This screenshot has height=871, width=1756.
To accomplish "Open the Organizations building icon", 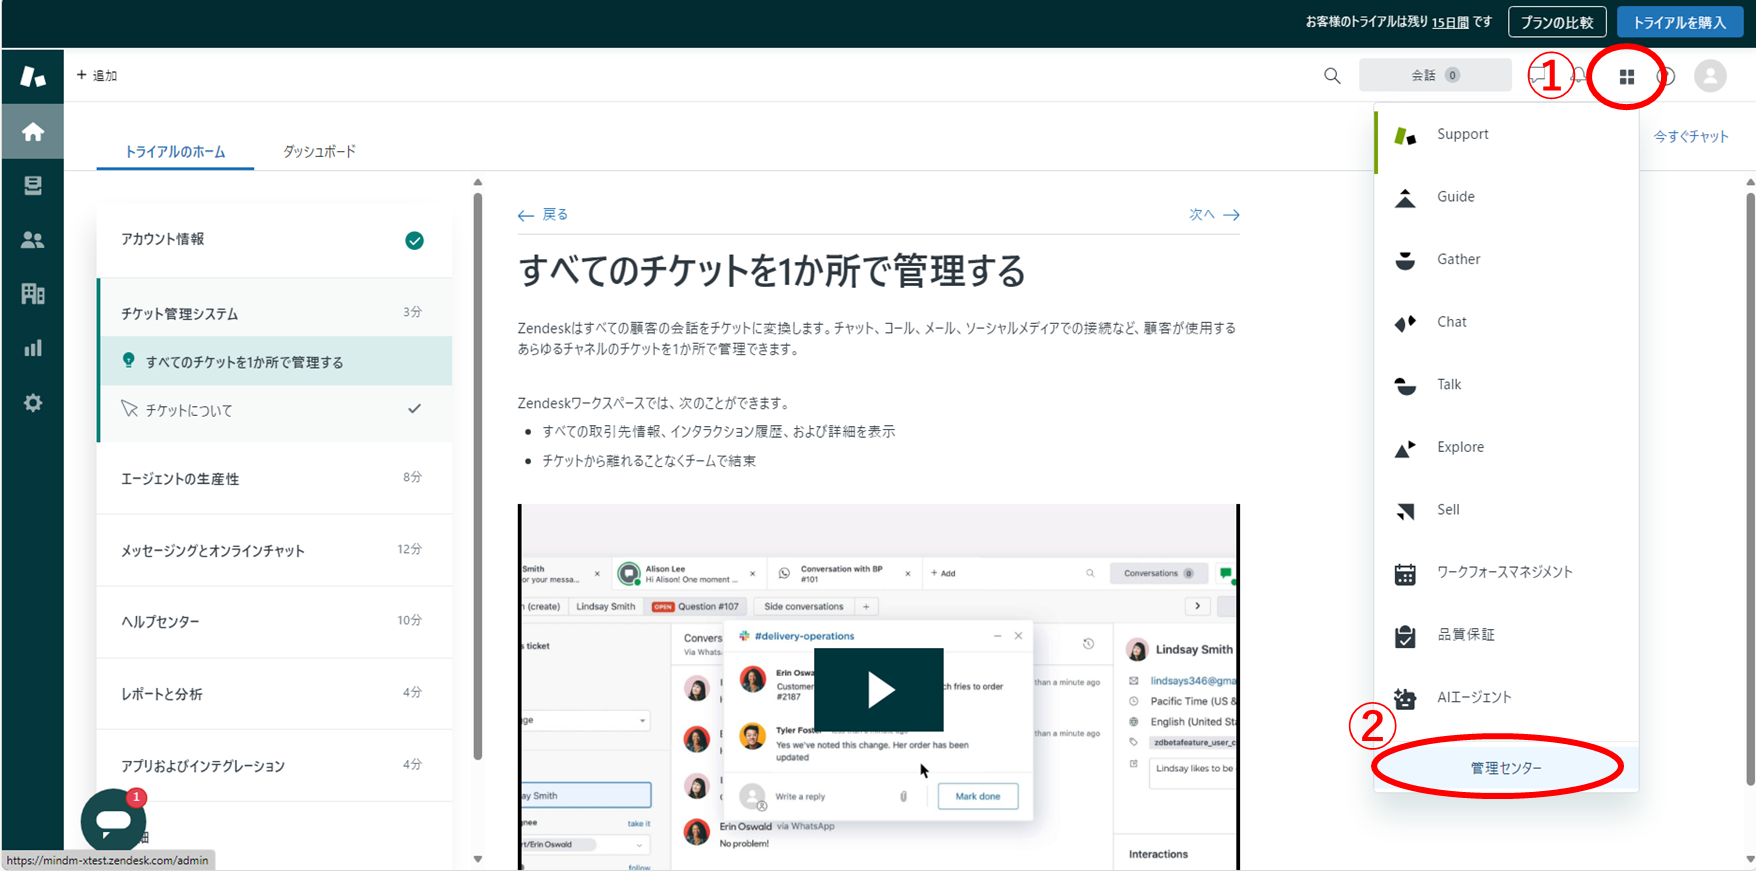I will [33, 294].
